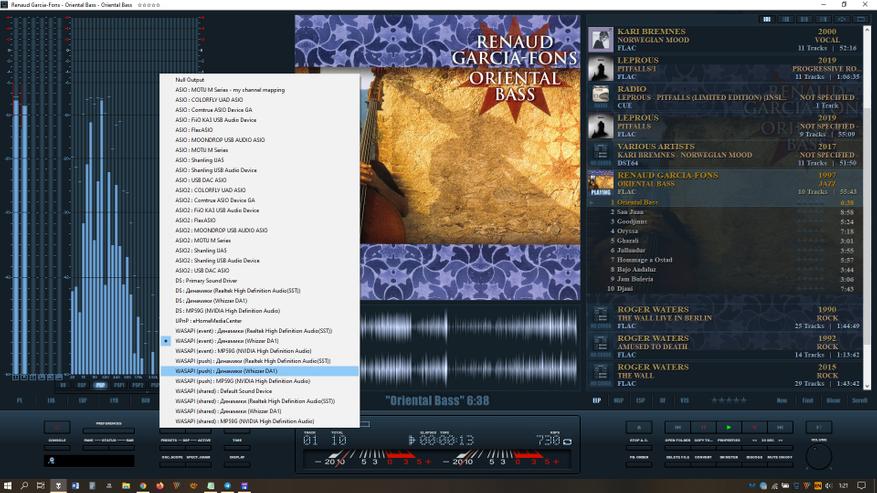Click the Preferences button
Image resolution: width=877 pixels, height=493 pixels.
tap(109, 431)
